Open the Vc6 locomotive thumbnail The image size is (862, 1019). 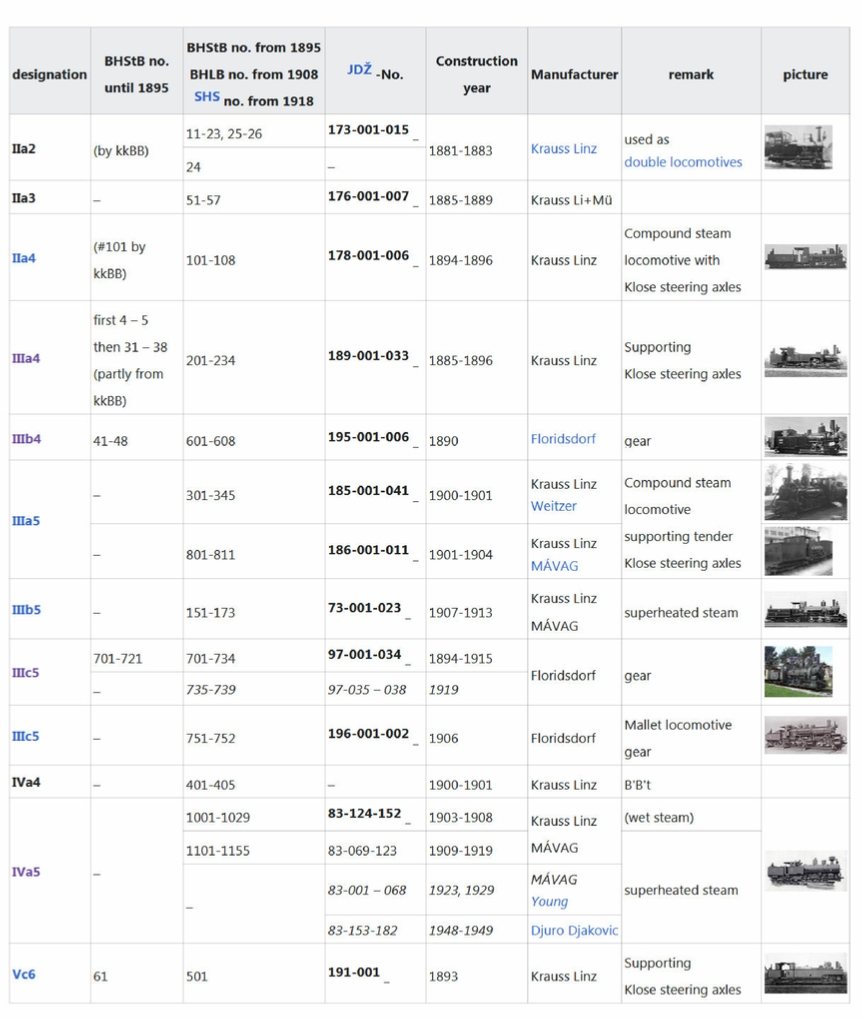(x=805, y=974)
